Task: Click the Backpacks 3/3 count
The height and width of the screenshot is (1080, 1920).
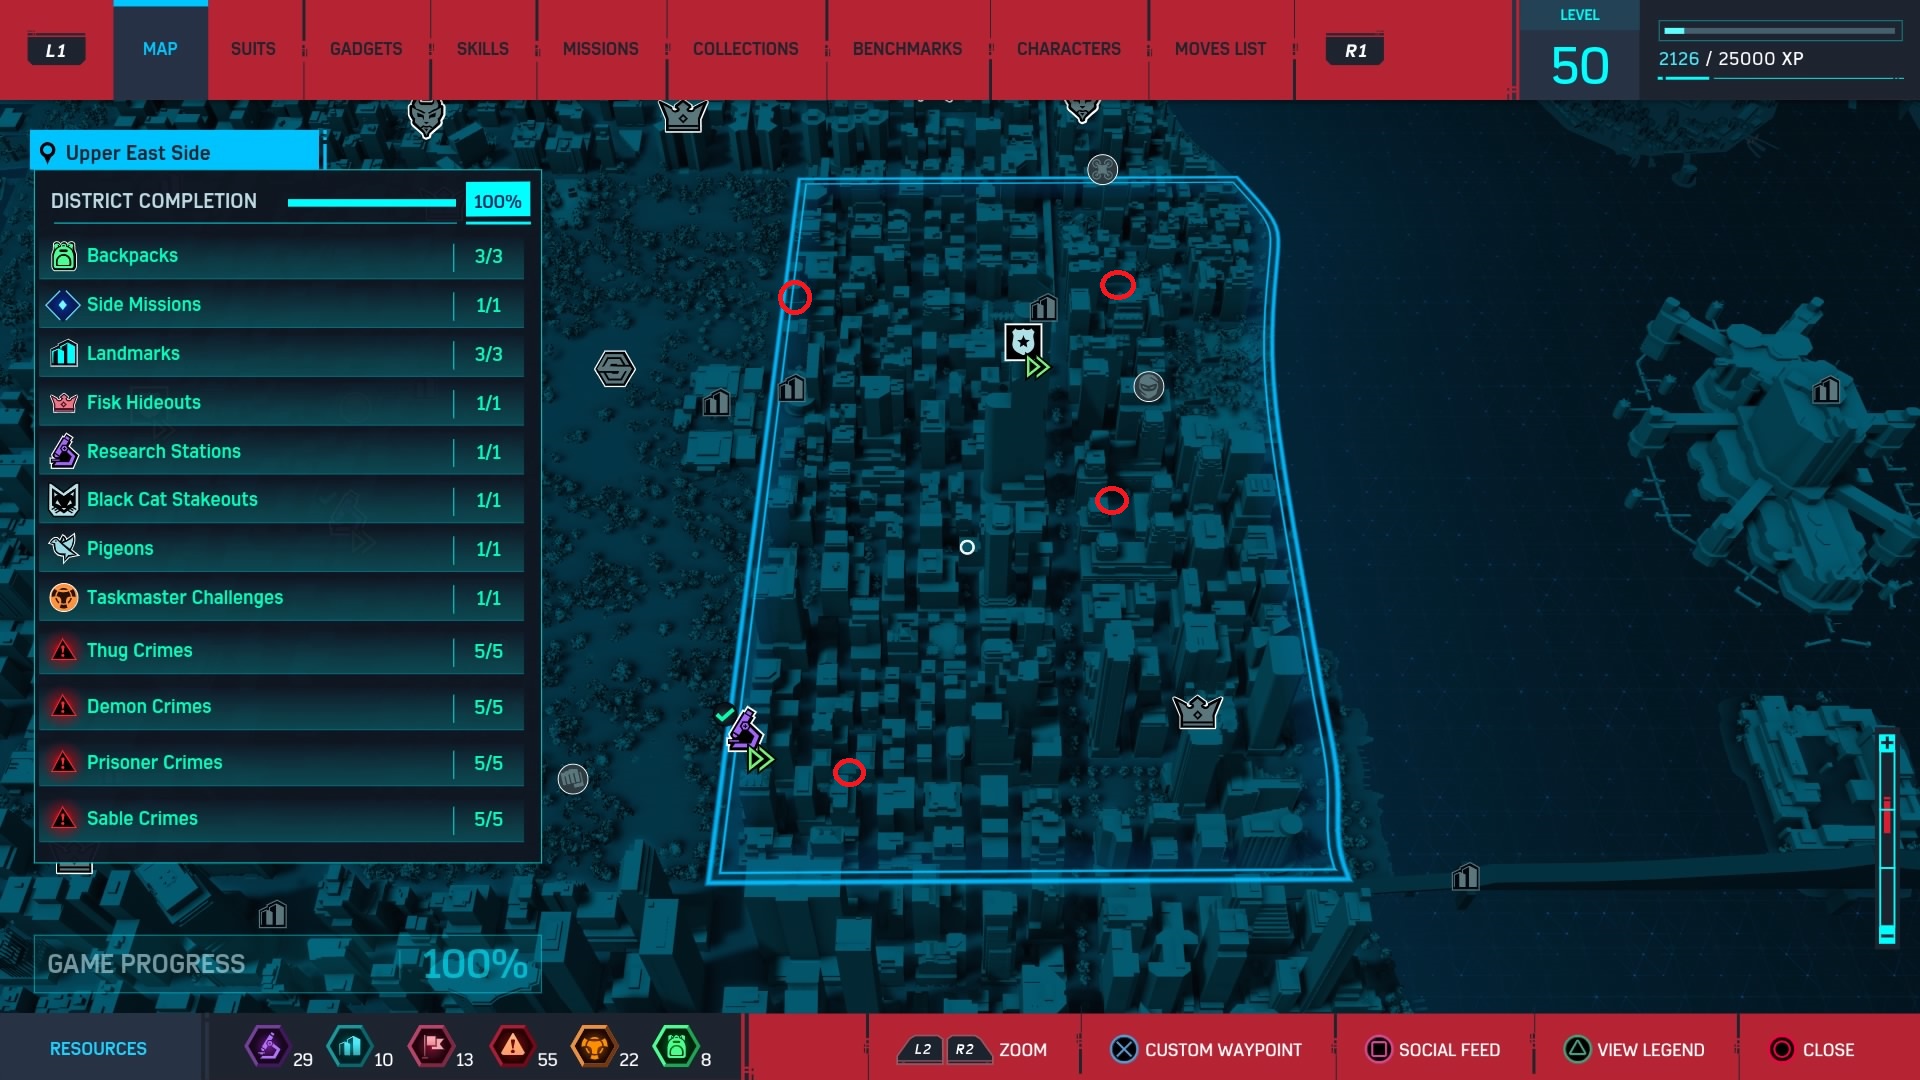Action: 488,256
